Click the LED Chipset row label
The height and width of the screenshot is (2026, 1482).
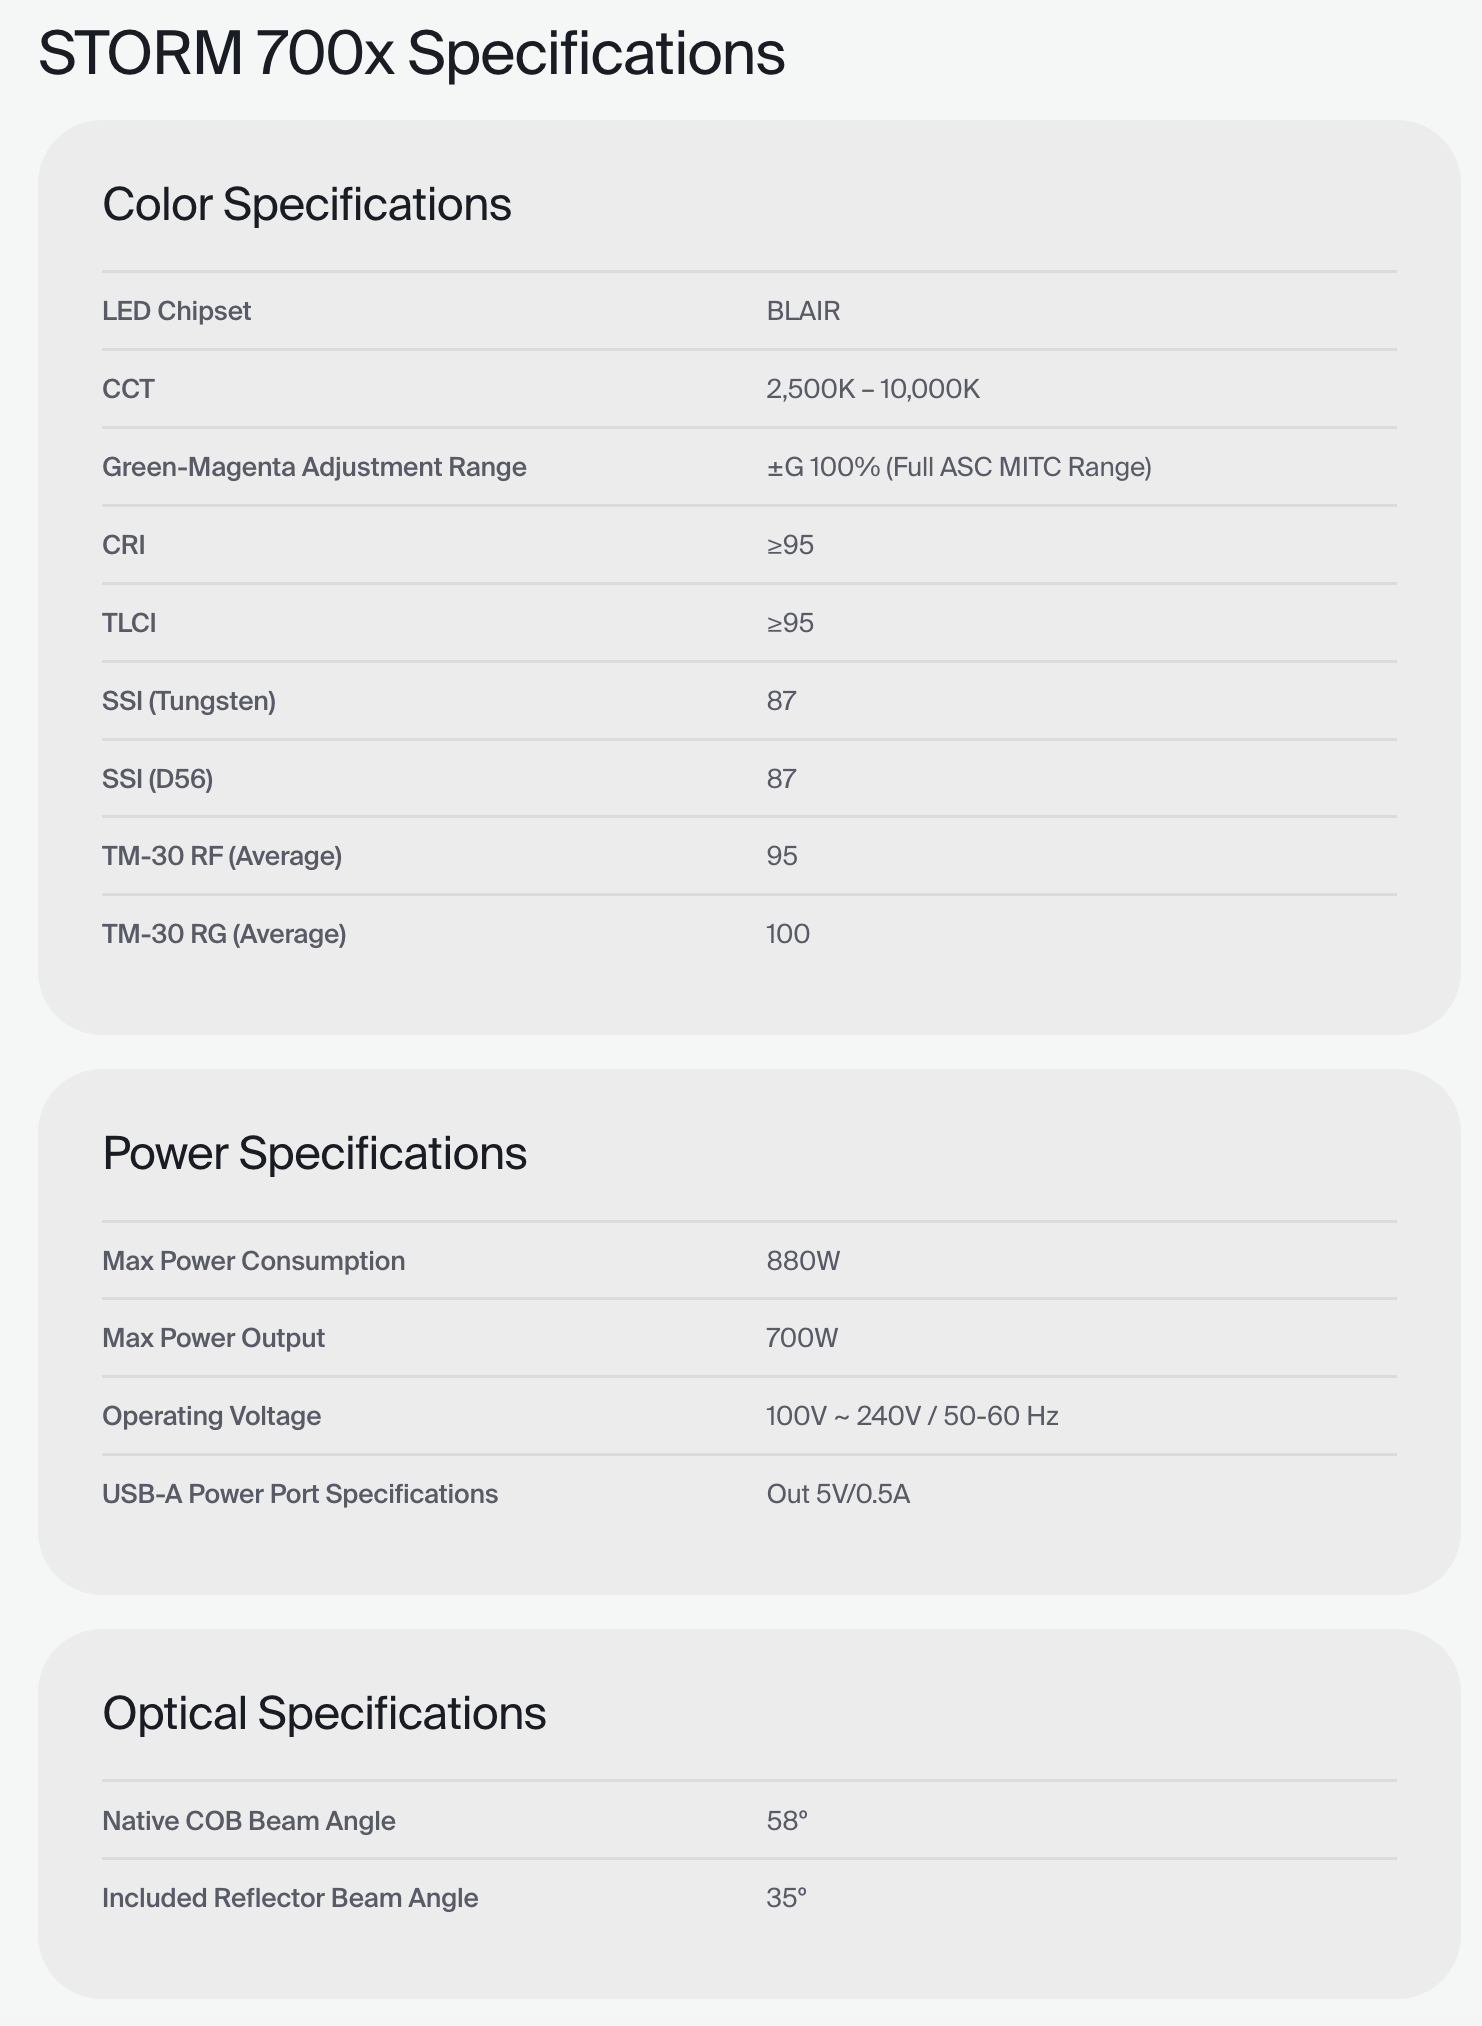point(176,311)
